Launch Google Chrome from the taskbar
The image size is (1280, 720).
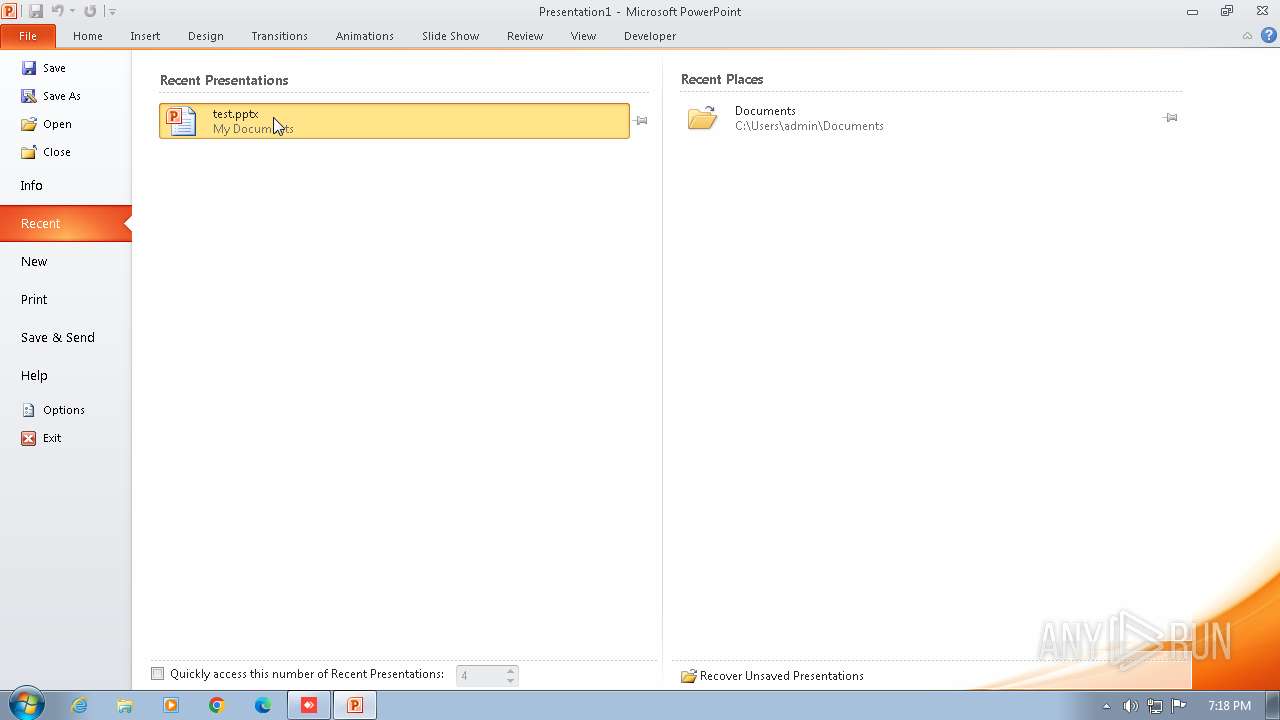click(217, 705)
